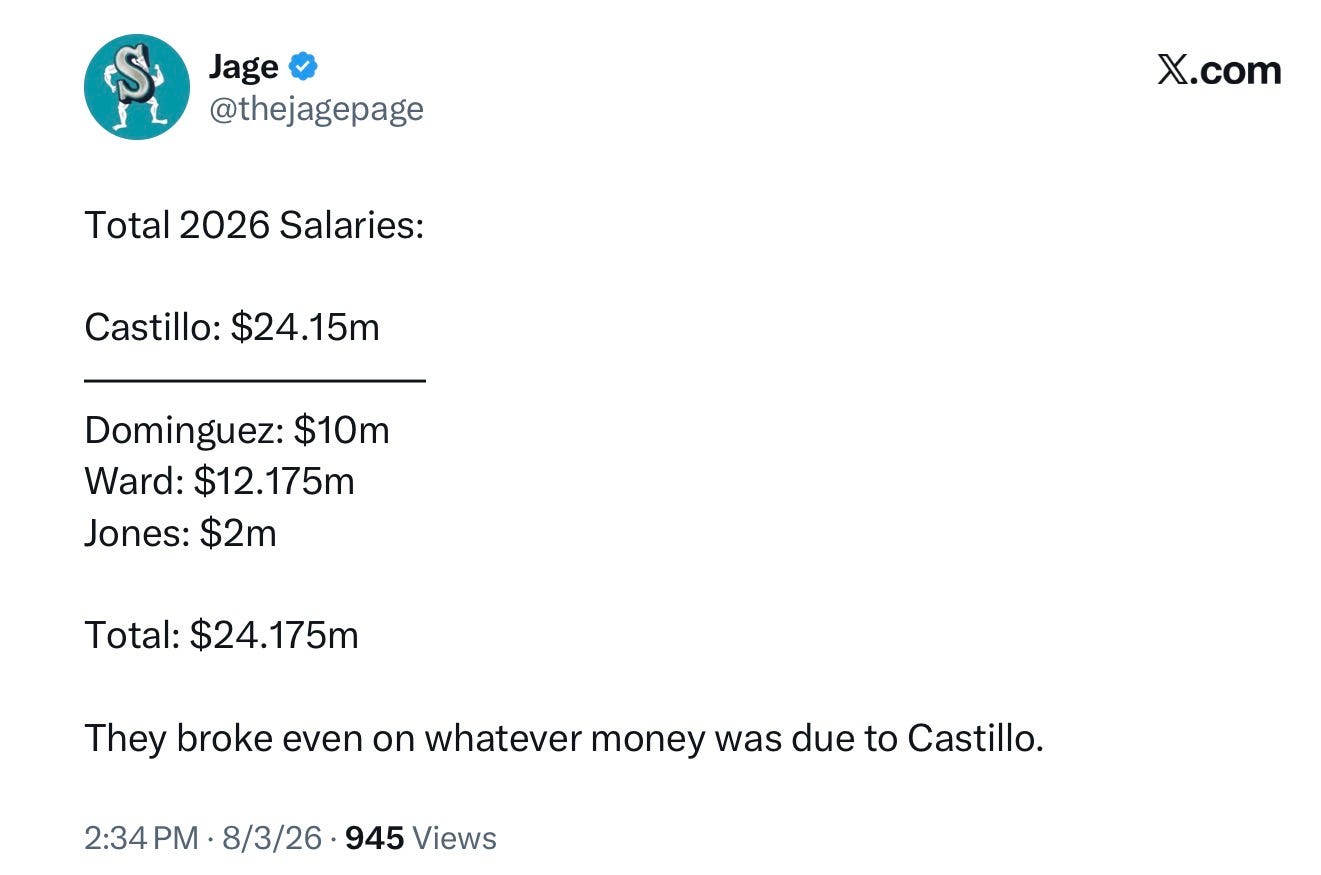Click the 2:34 PM timestamp
The width and height of the screenshot is (1321, 875).
pyautogui.click(x=141, y=837)
